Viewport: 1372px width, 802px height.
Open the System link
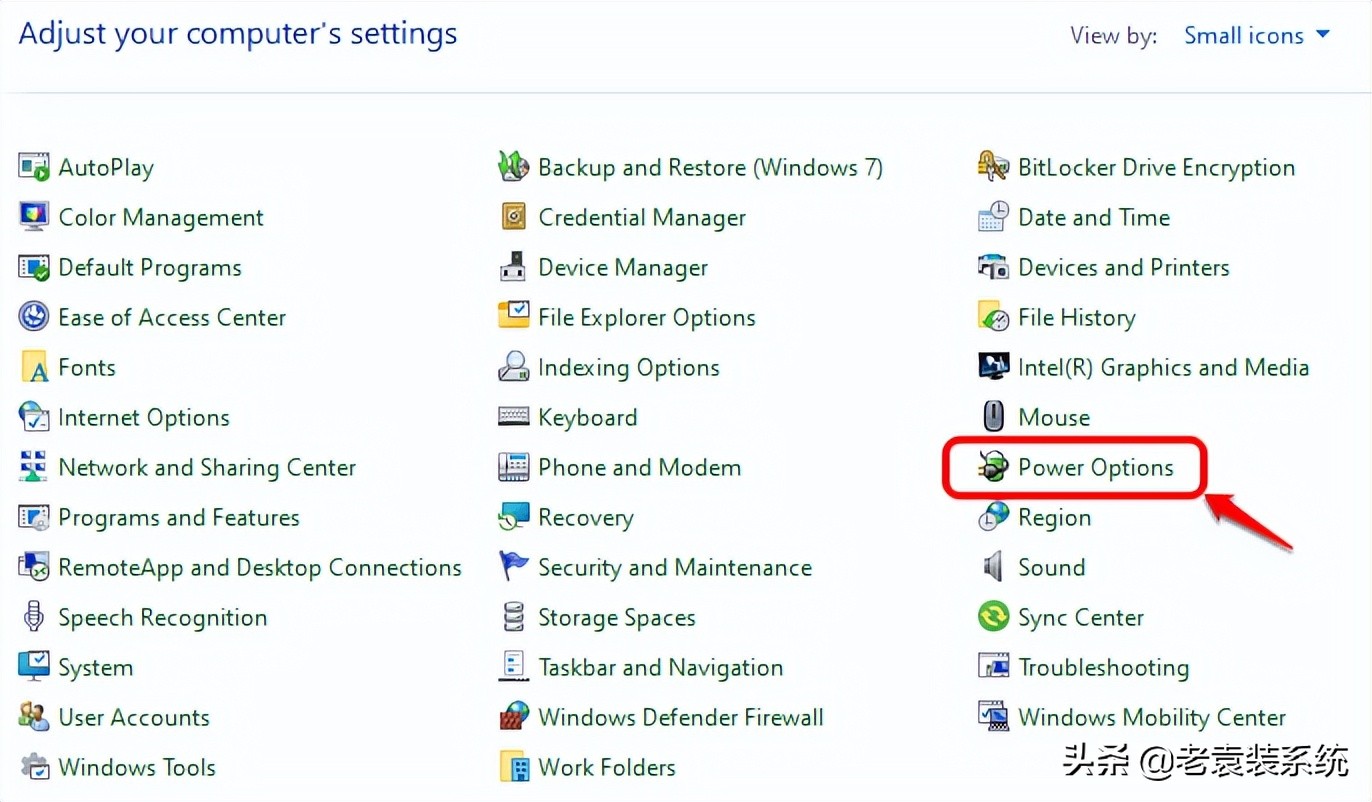(x=95, y=668)
